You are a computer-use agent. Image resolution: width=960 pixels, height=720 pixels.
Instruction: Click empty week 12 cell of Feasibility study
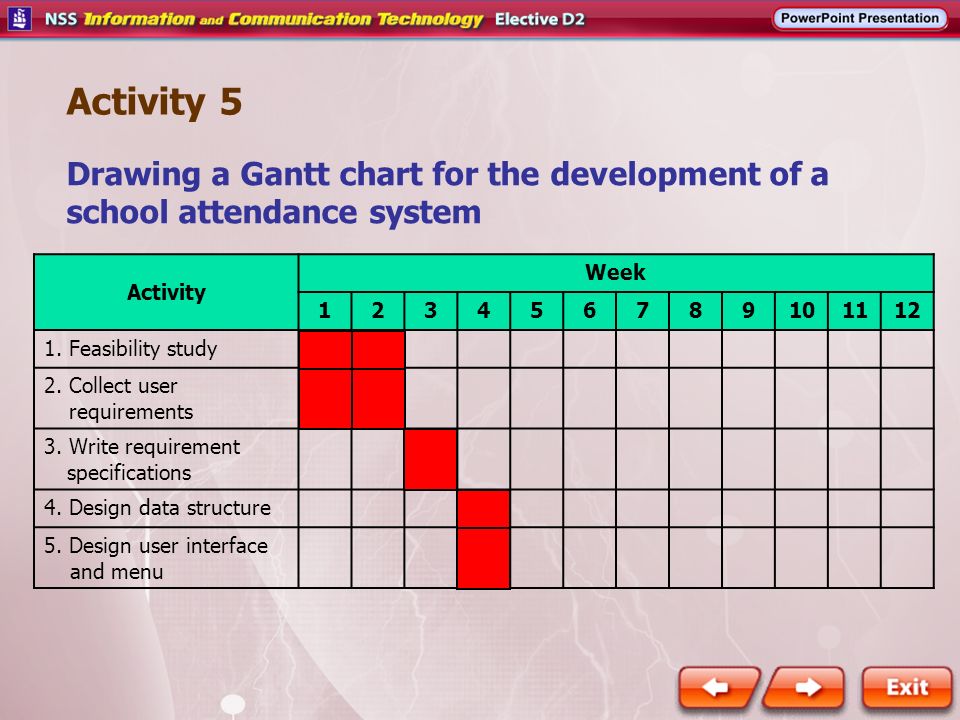(x=907, y=349)
